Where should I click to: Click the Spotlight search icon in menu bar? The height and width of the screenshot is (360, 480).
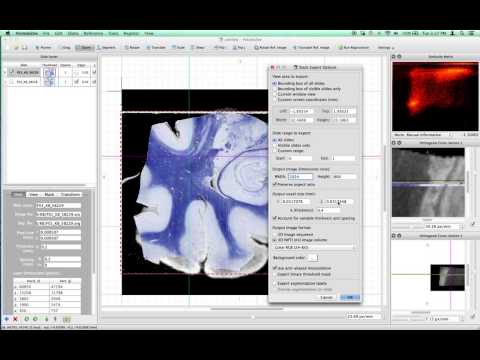[x=462, y=34]
